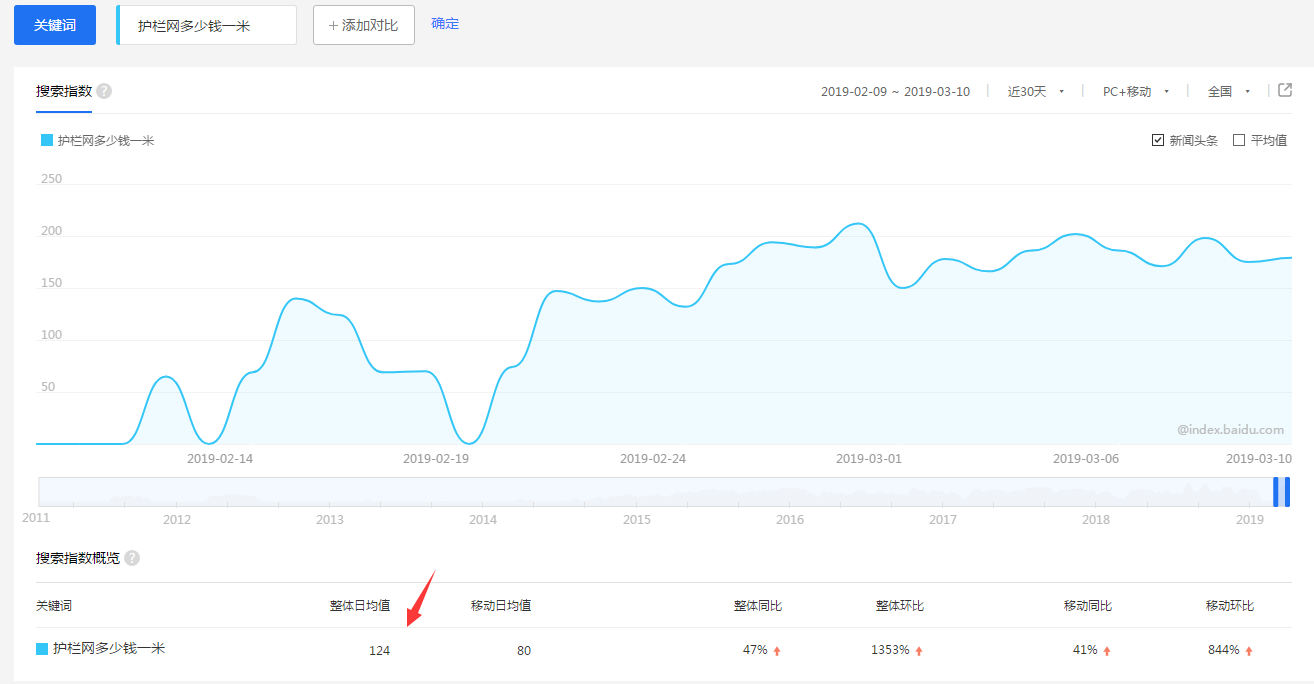
Task: Click the help icon next to 搜索指数概览
Action: [132, 558]
